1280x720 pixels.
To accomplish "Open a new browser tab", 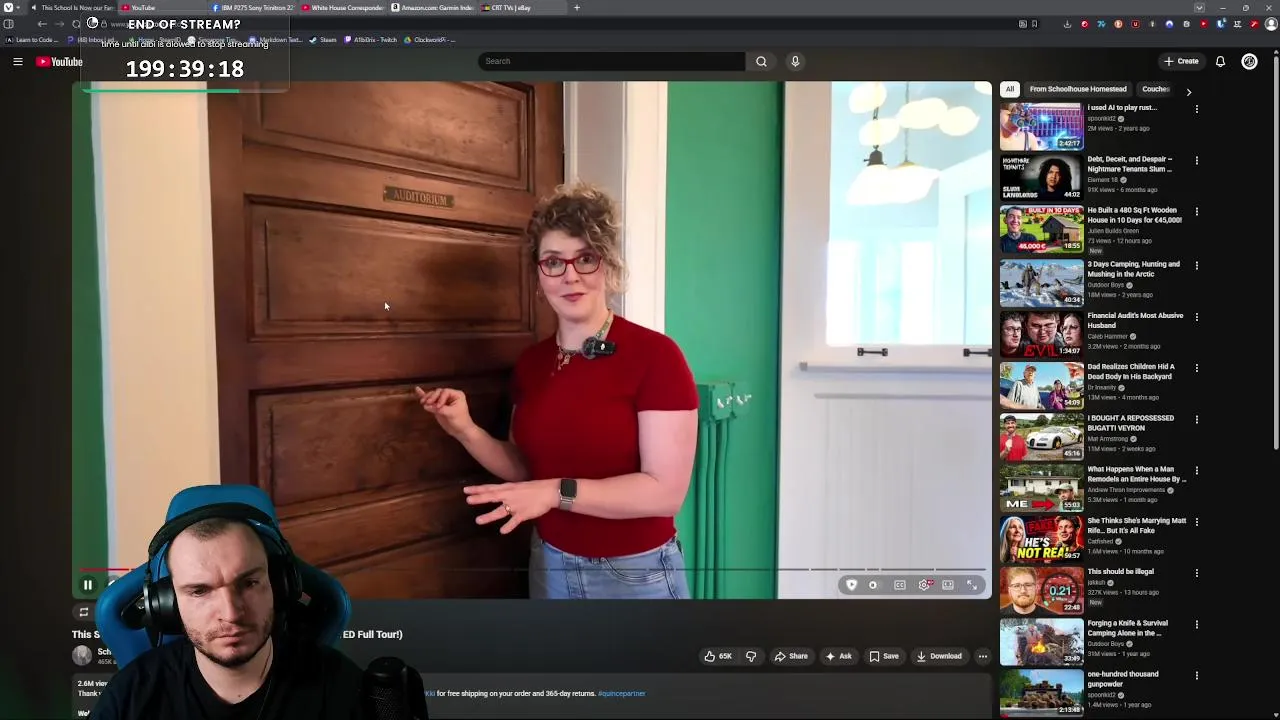I will (x=576, y=8).
